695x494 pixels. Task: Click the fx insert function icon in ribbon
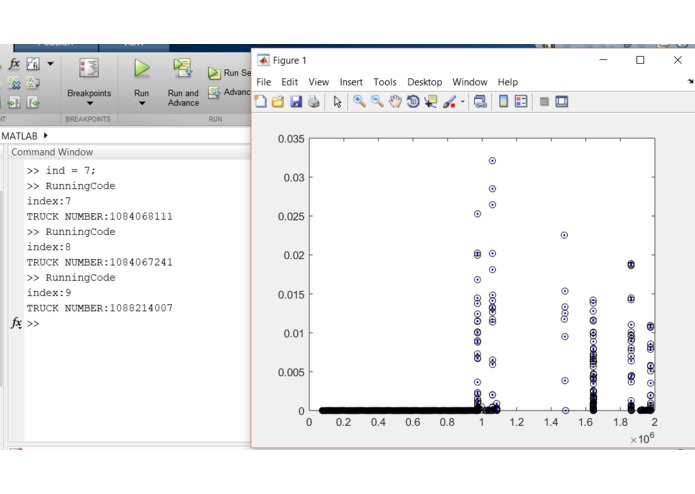coord(14,63)
